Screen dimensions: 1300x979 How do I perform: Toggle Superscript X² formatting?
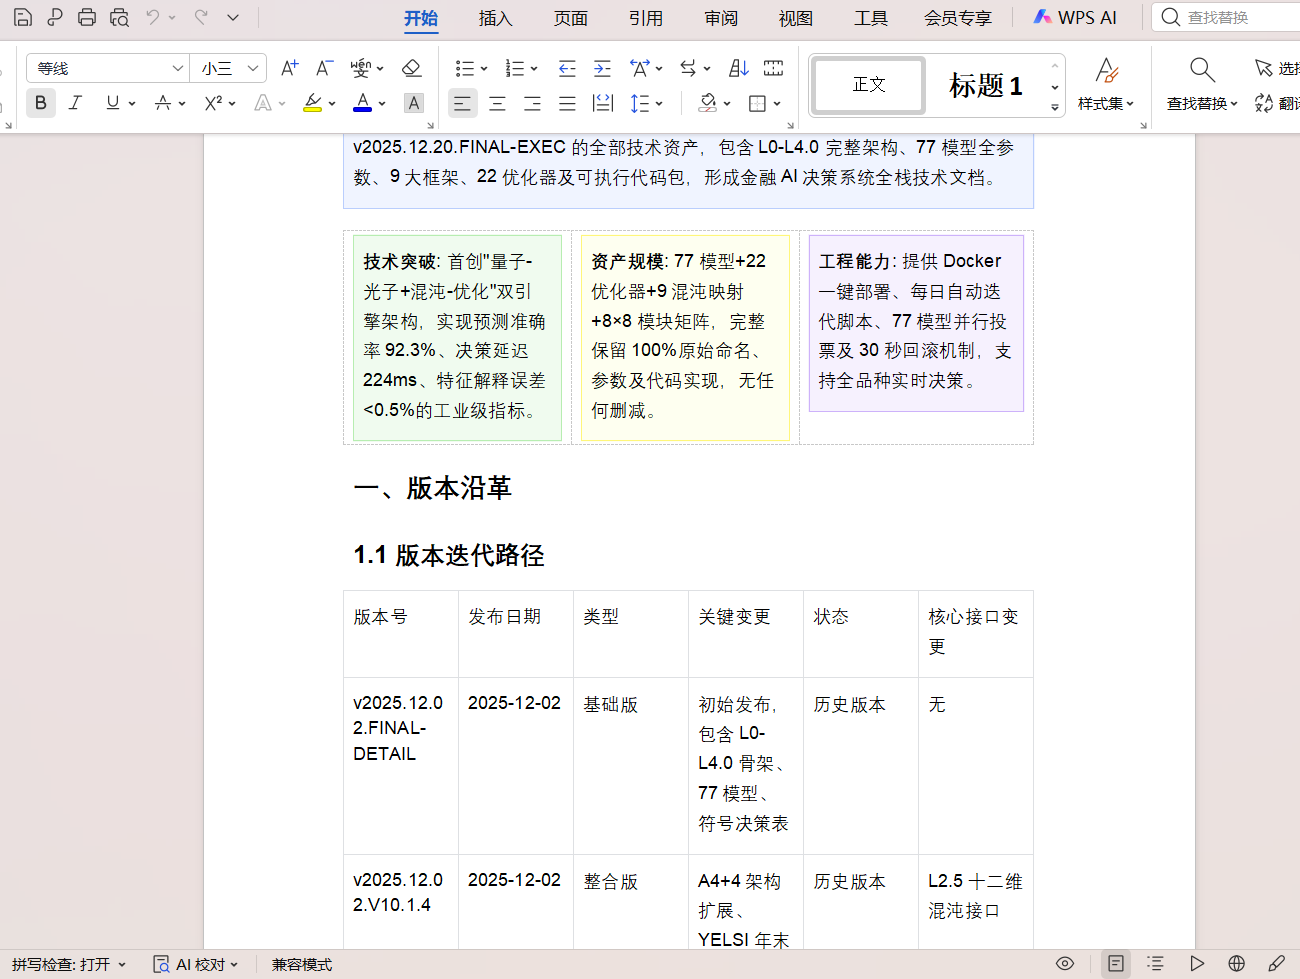(212, 103)
